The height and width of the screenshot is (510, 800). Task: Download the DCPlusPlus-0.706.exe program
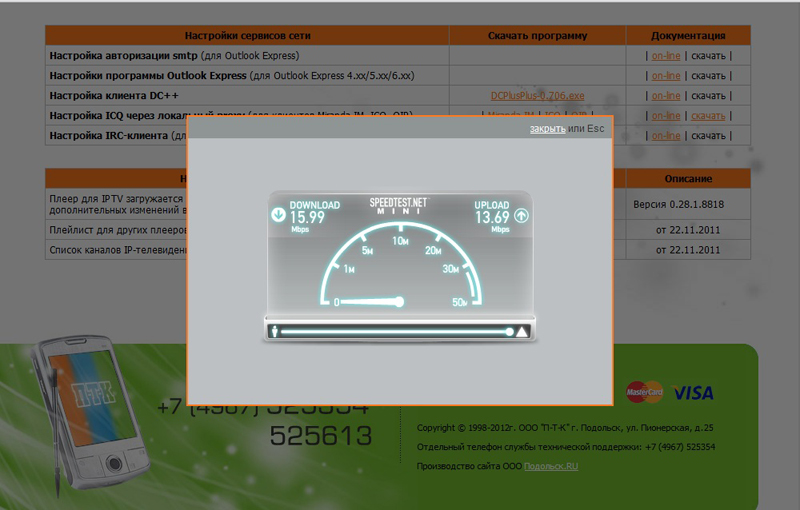pyautogui.click(x=537, y=96)
